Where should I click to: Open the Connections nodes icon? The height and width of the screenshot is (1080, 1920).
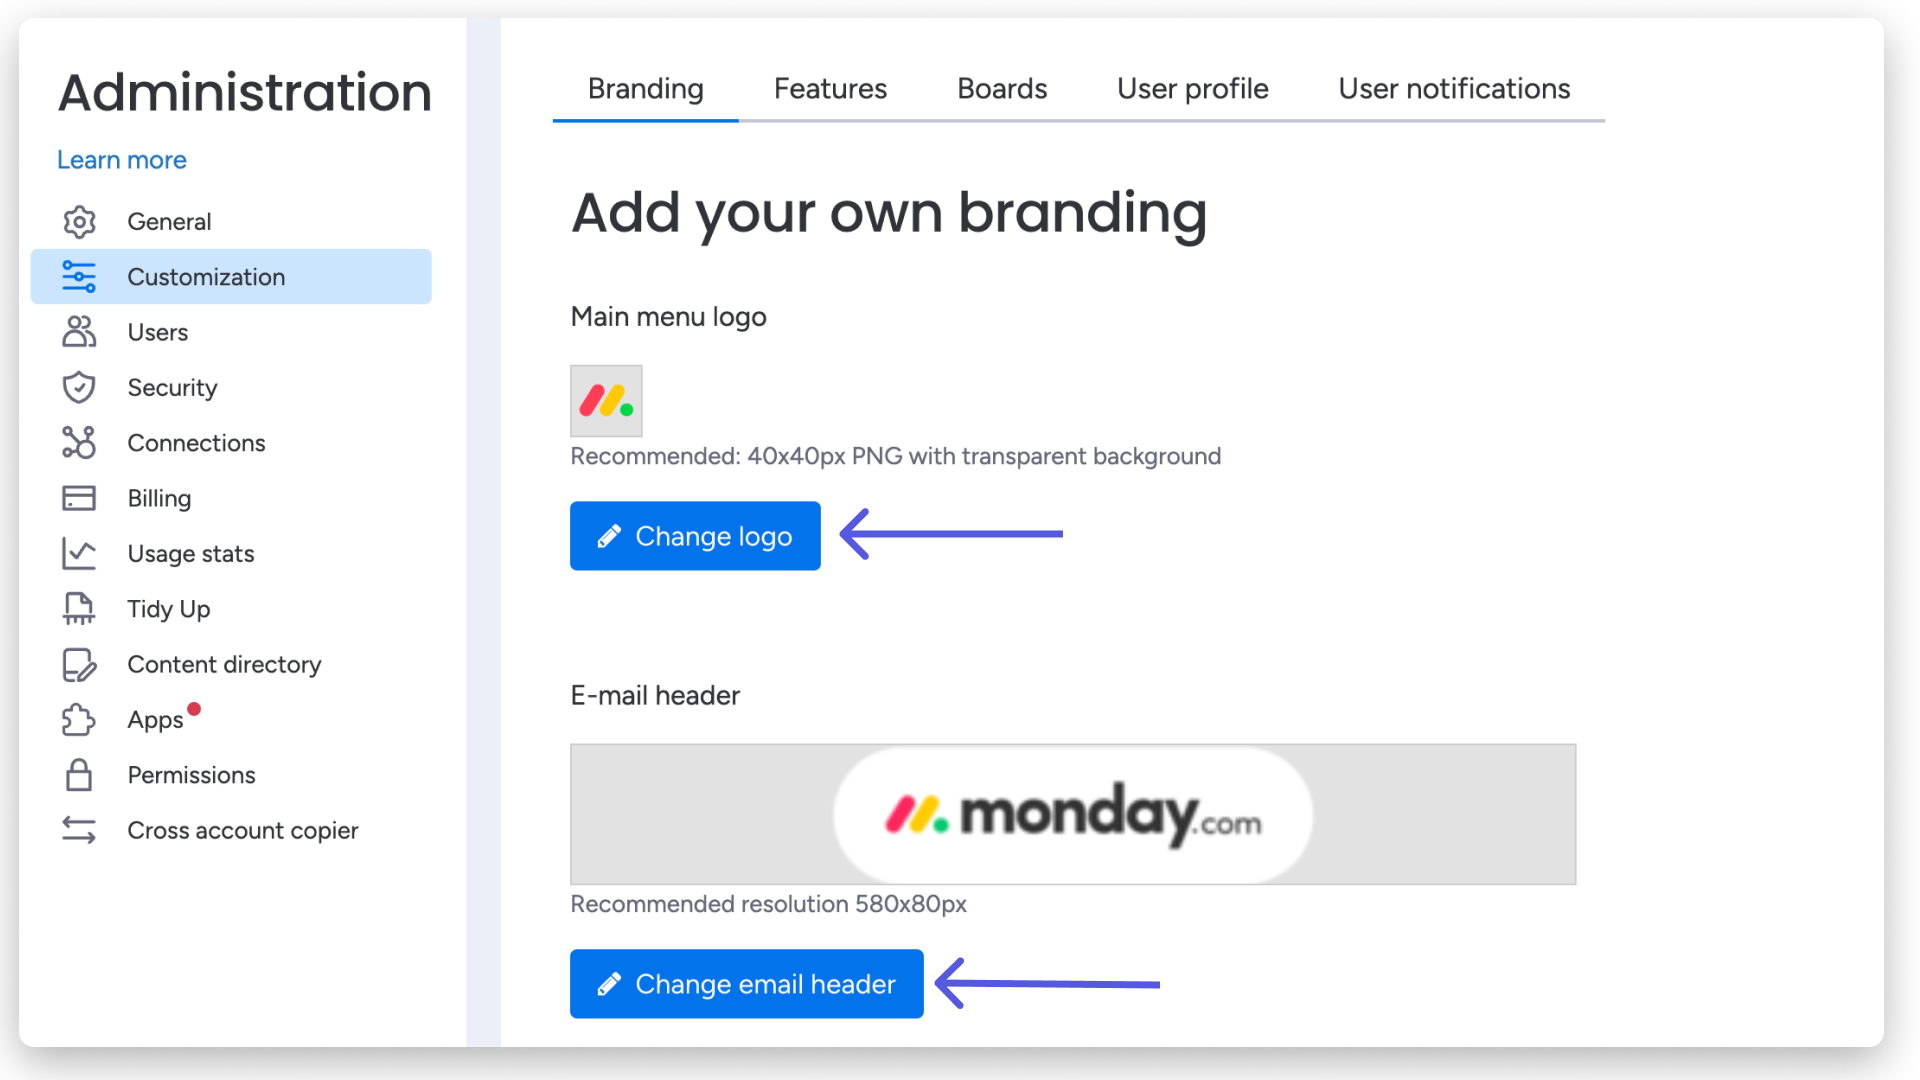click(x=79, y=442)
